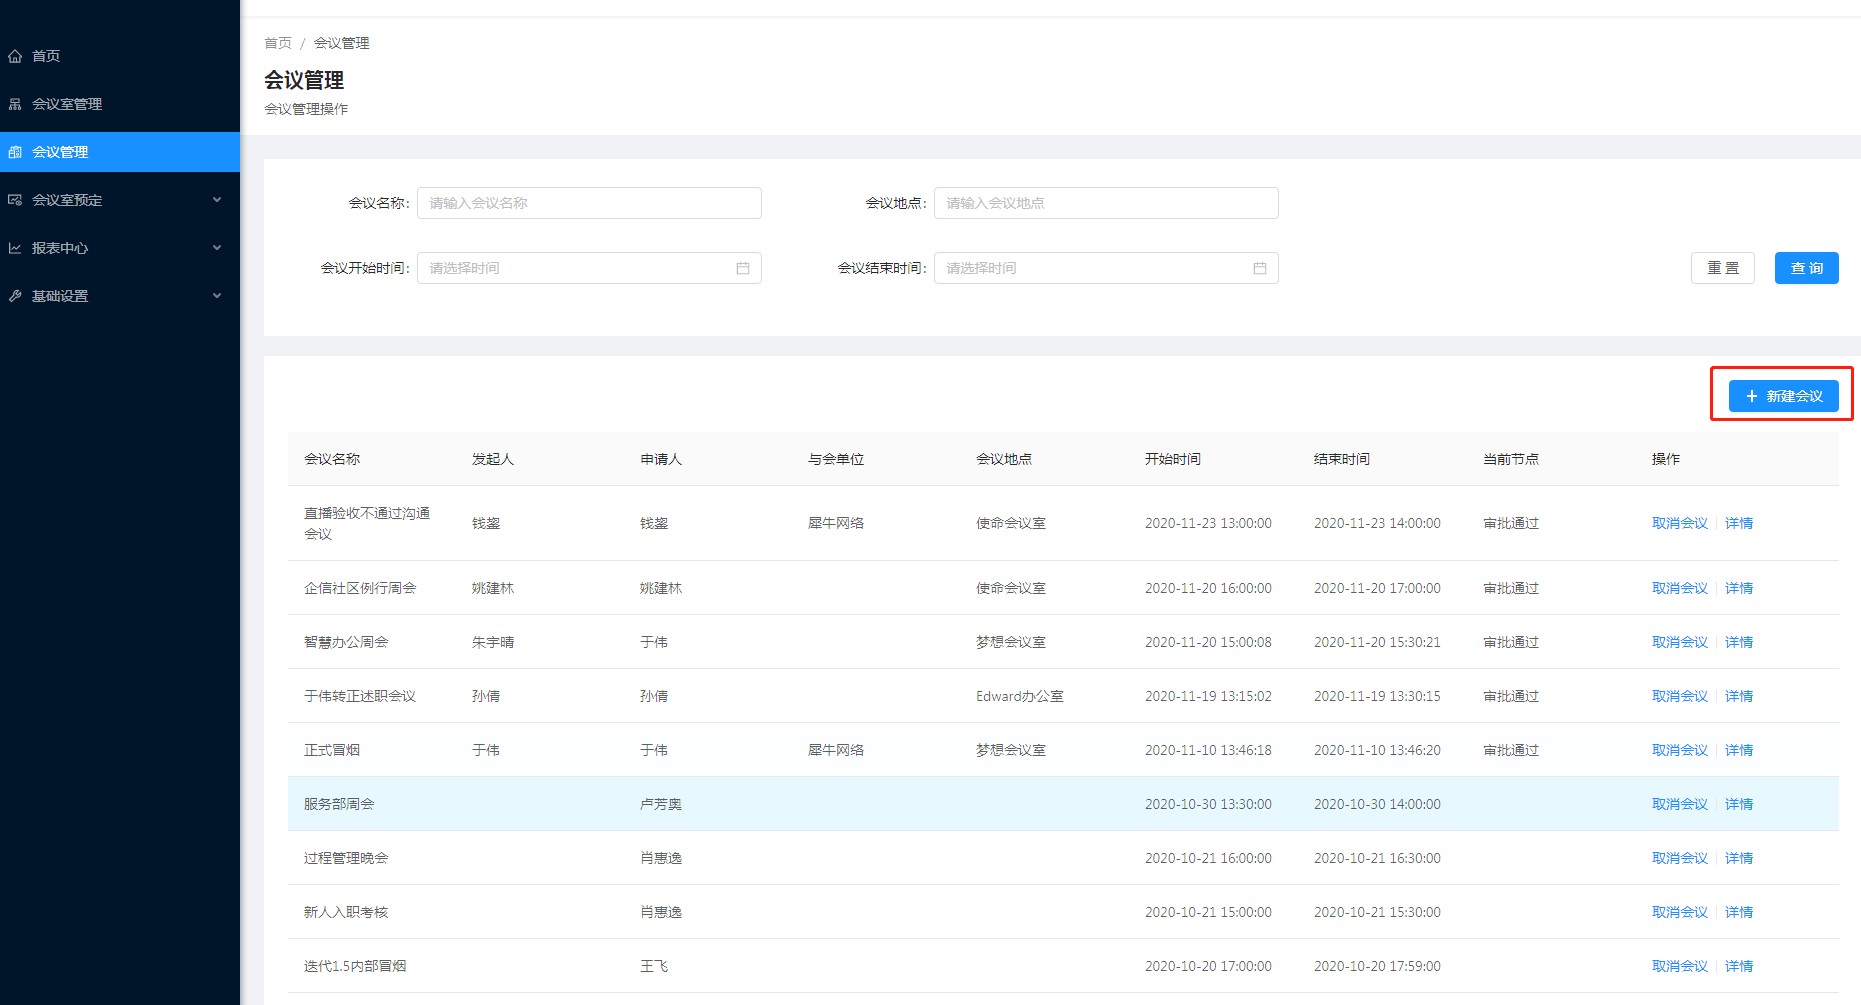This screenshot has width=1861, height=1005.
Task: Cancel the 过程管理晚会 meeting
Action: tap(1680, 858)
